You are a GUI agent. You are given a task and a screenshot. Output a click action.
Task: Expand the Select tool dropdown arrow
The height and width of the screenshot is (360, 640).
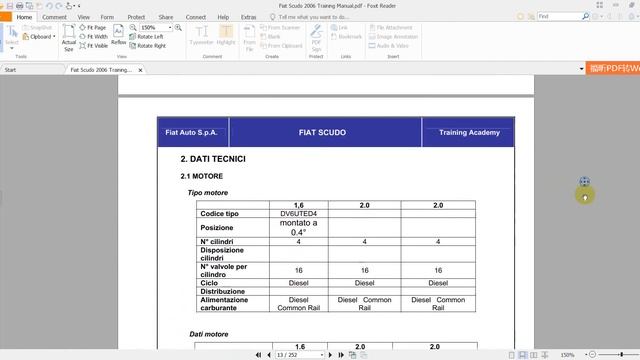[12, 48]
